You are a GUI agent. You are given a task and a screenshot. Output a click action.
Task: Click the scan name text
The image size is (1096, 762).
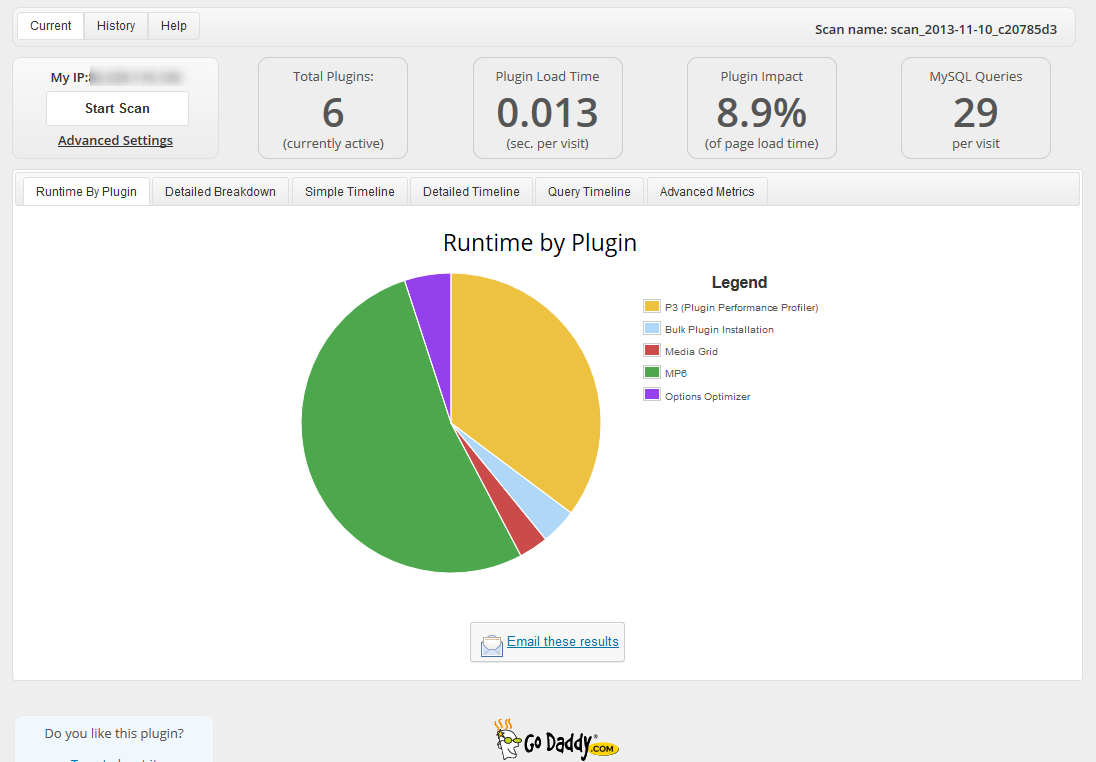click(936, 29)
